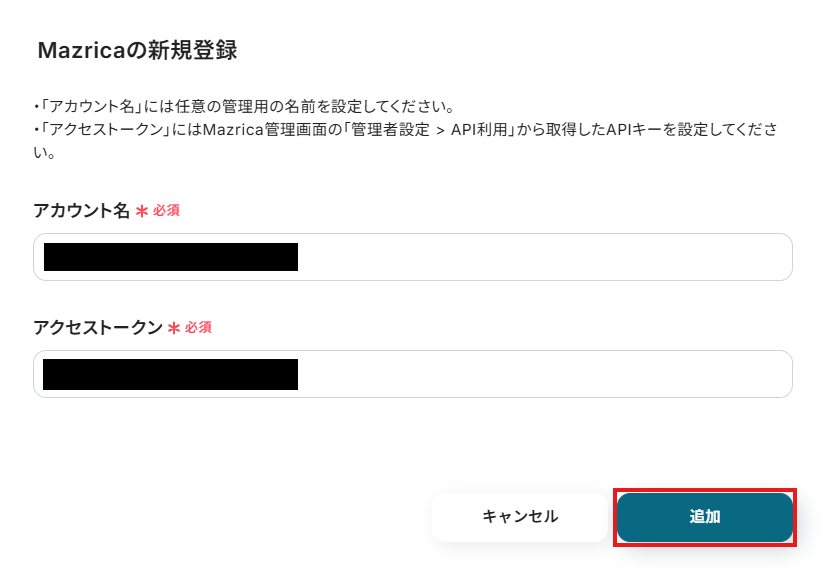Select the redacted access token value
This screenshot has height=571, width=827.
pos(171,374)
